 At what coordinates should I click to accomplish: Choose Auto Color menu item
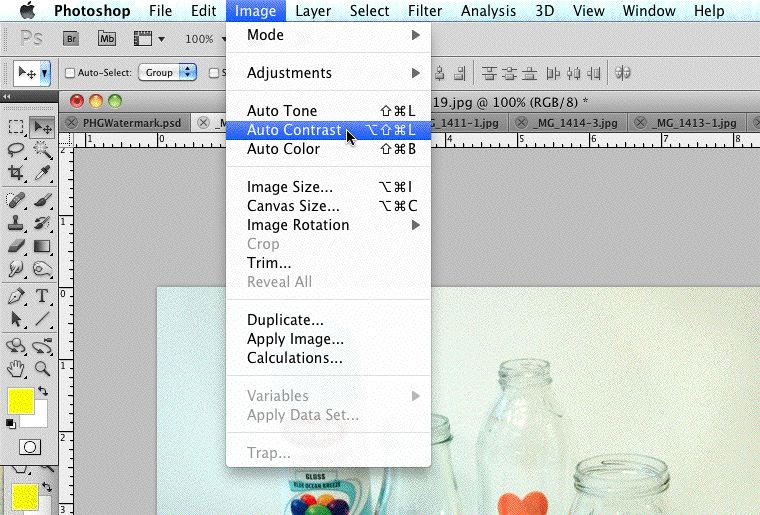328,149
